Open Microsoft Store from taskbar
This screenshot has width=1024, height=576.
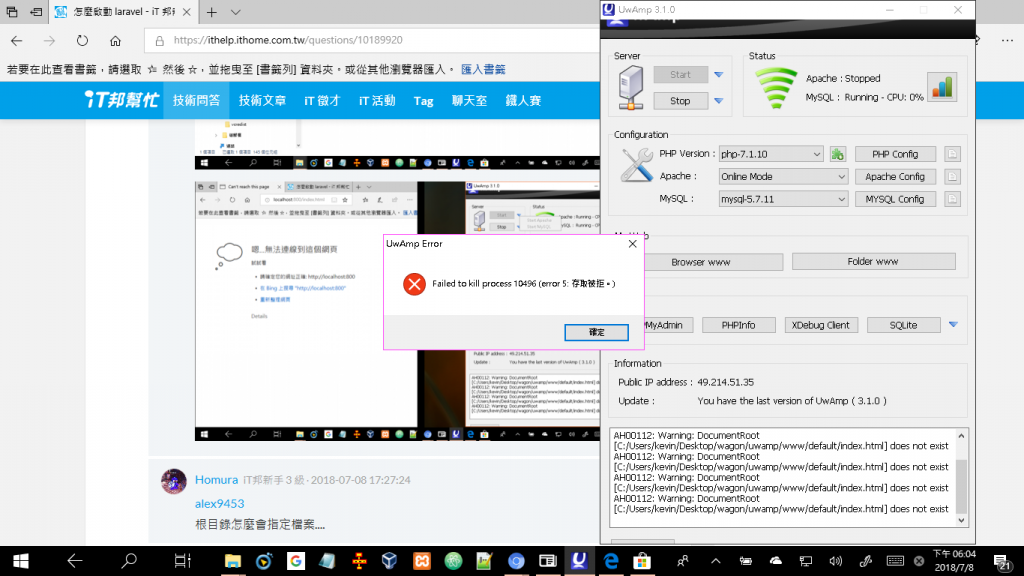[642, 561]
